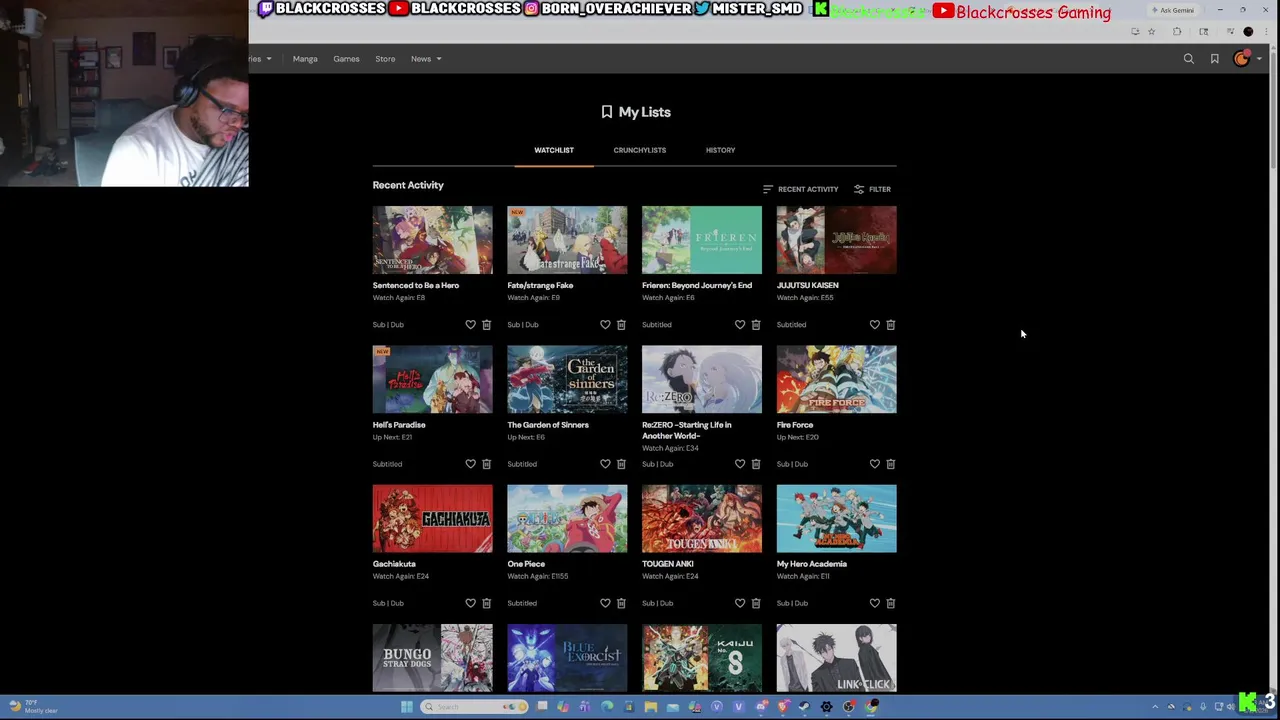Screen dimensions: 1280x720
Task: Open Sentenced to Be a Hero thumbnail
Action: pyautogui.click(x=432, y=240)
